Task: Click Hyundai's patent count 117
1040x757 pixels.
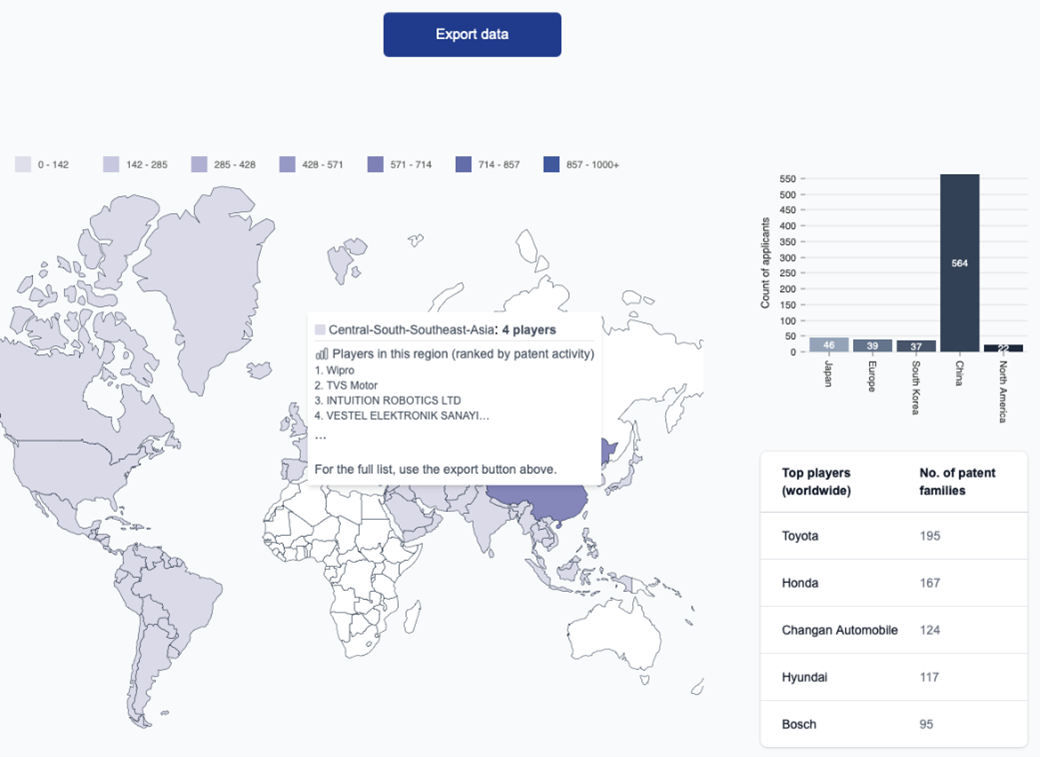Action: pos(929,677)
